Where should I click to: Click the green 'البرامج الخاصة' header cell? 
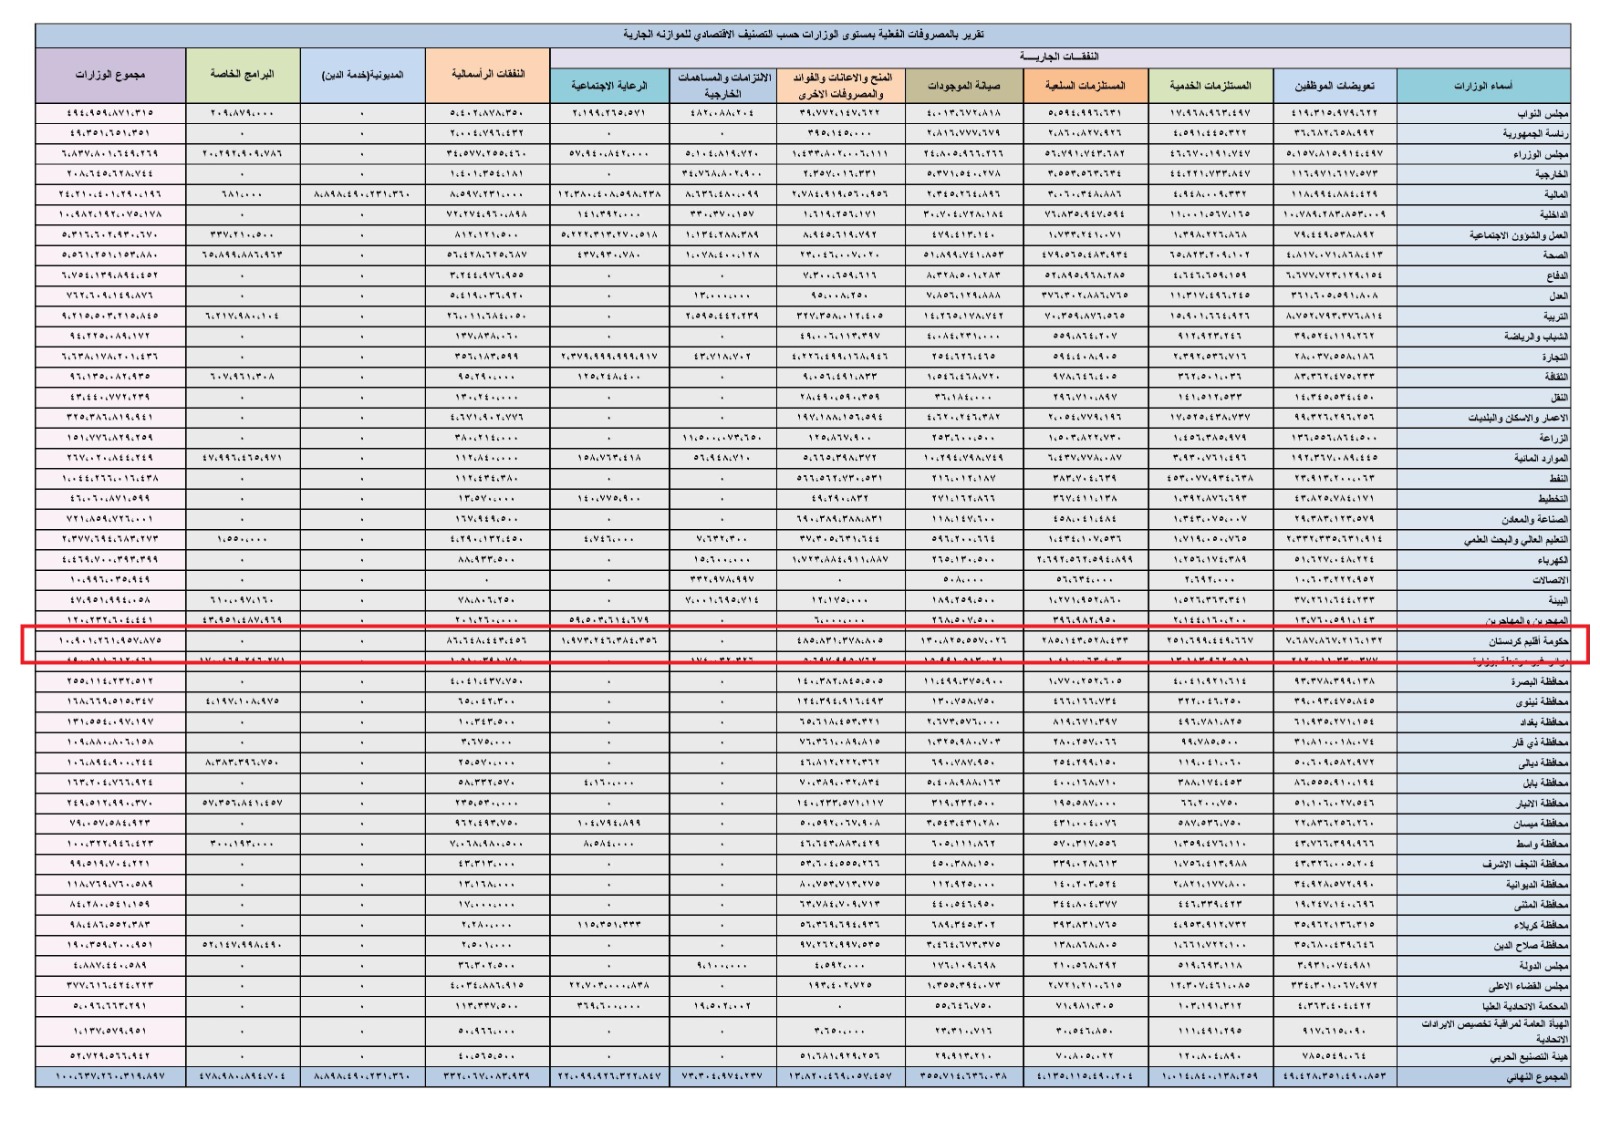coord(242,75)
